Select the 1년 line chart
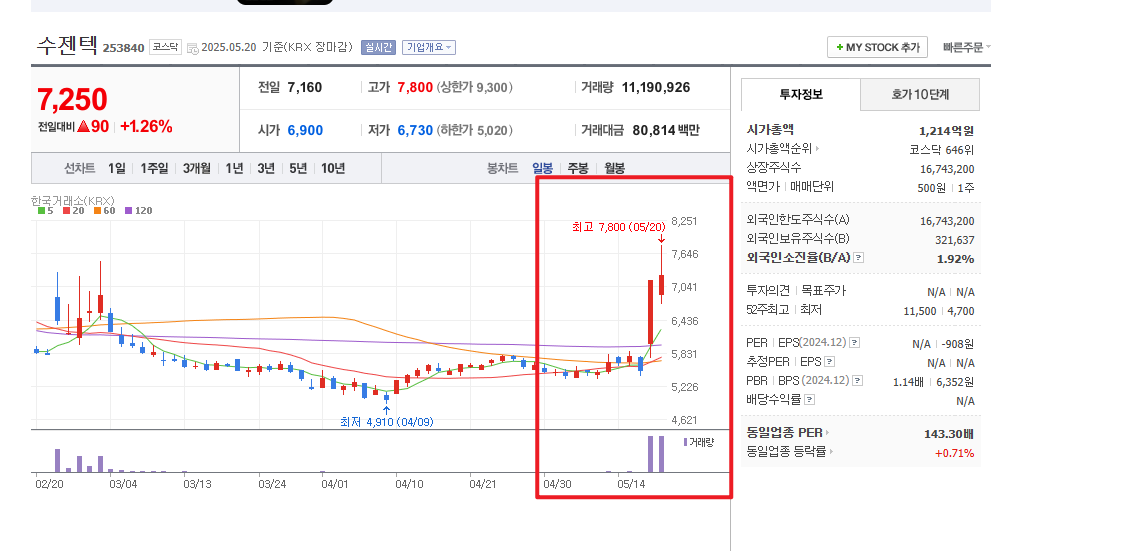The width and height of the screenshot is (1127, 551). click(234, 169)
